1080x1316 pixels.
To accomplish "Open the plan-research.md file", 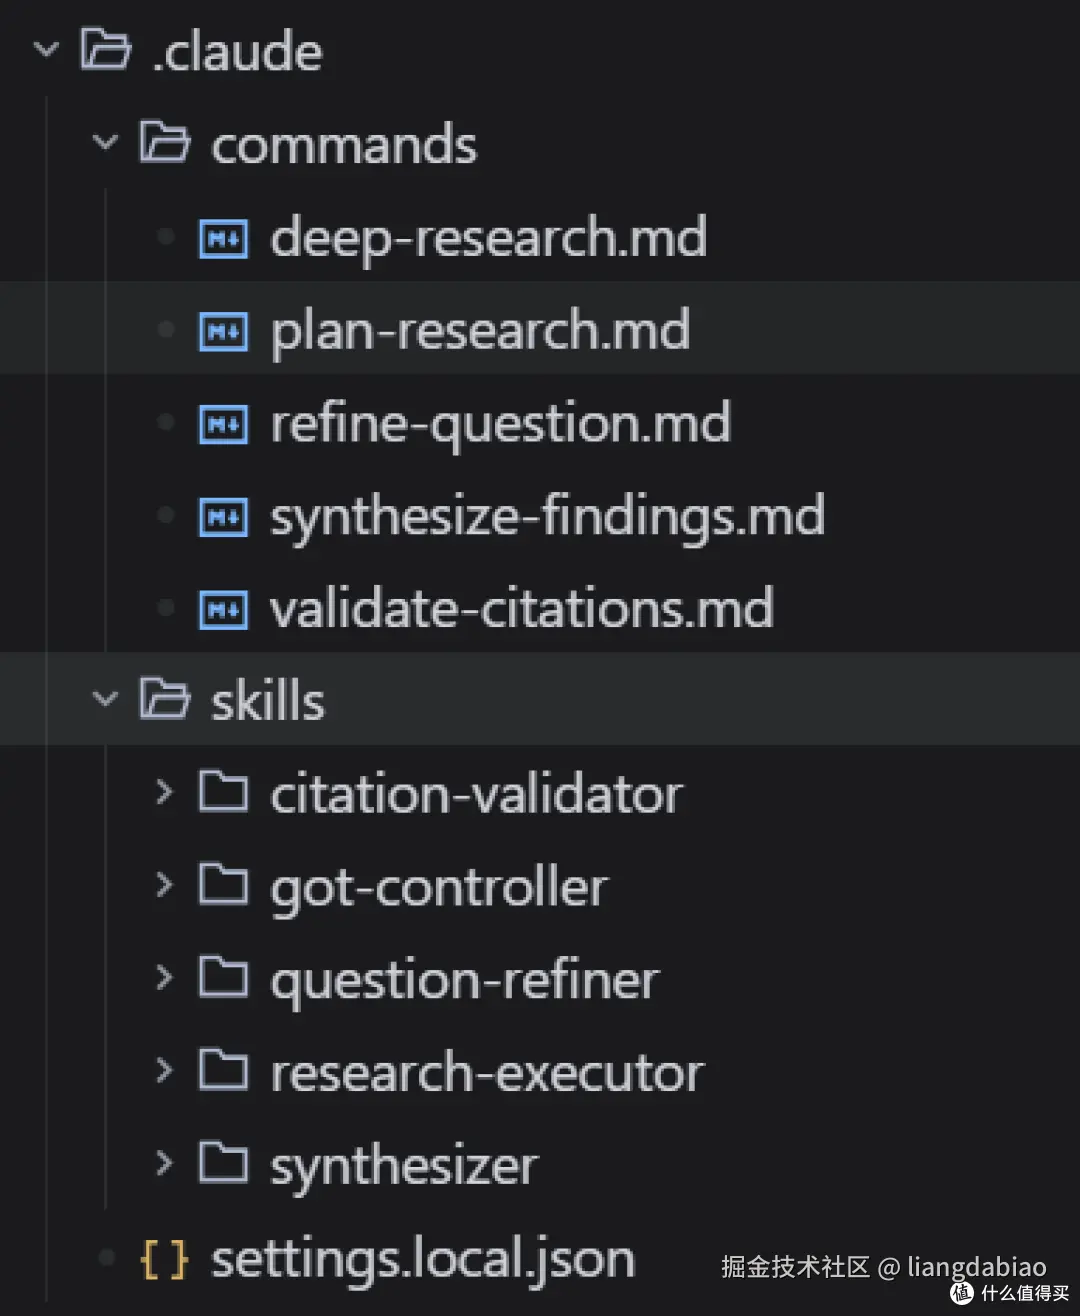I will (480, 330).
